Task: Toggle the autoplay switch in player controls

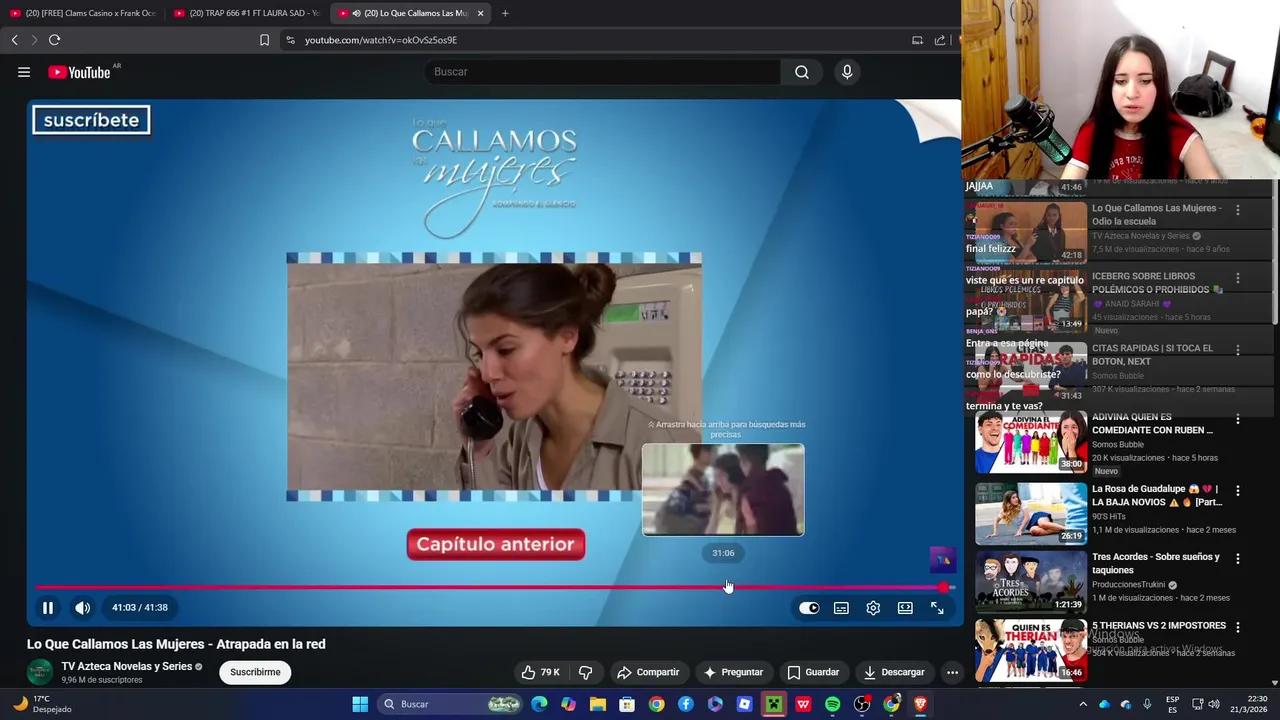Action: [x=809, y=608]
